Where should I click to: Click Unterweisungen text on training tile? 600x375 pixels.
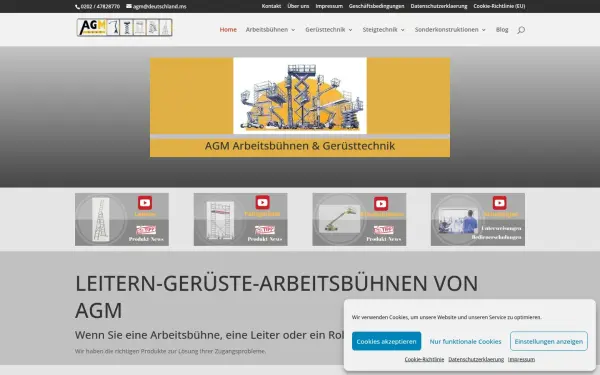(x=501, y=228)
